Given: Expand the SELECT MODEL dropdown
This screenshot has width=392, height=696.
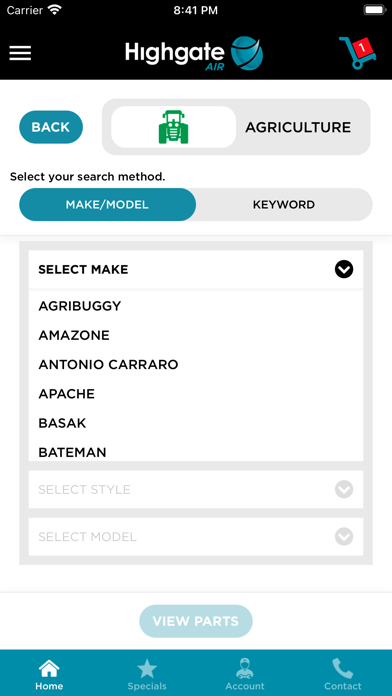Looking at the screenshot, I should click(196, 537).
